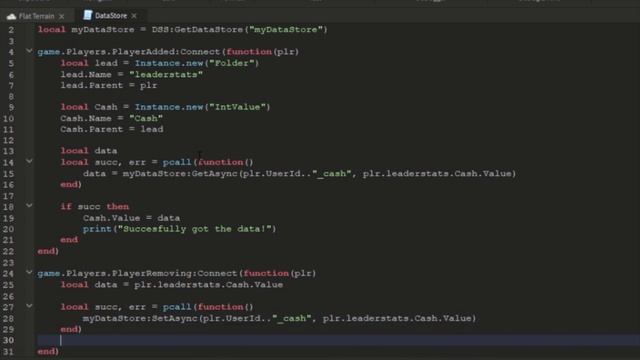Click the "Cash" string on line 10

[x=146, y=118]
